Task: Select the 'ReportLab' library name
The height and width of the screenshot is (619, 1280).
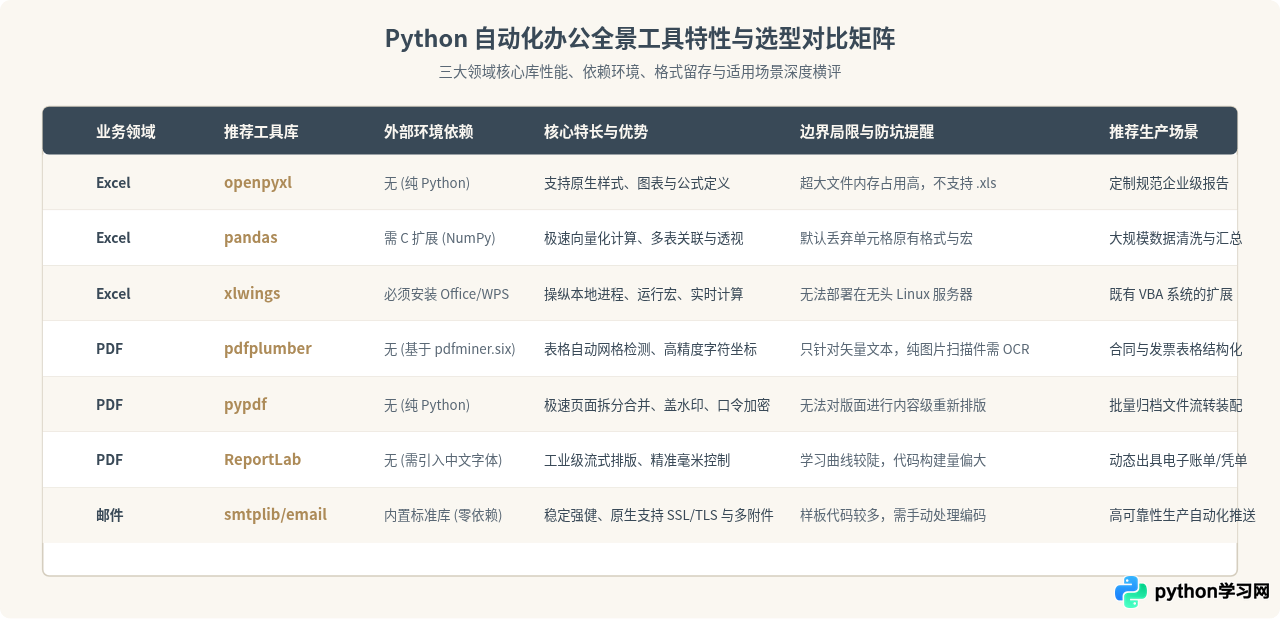Action: 262,460
